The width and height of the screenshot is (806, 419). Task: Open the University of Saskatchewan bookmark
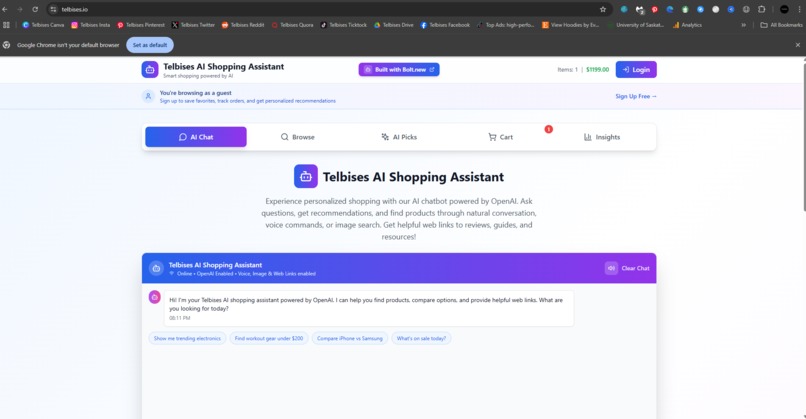[636, 25]
